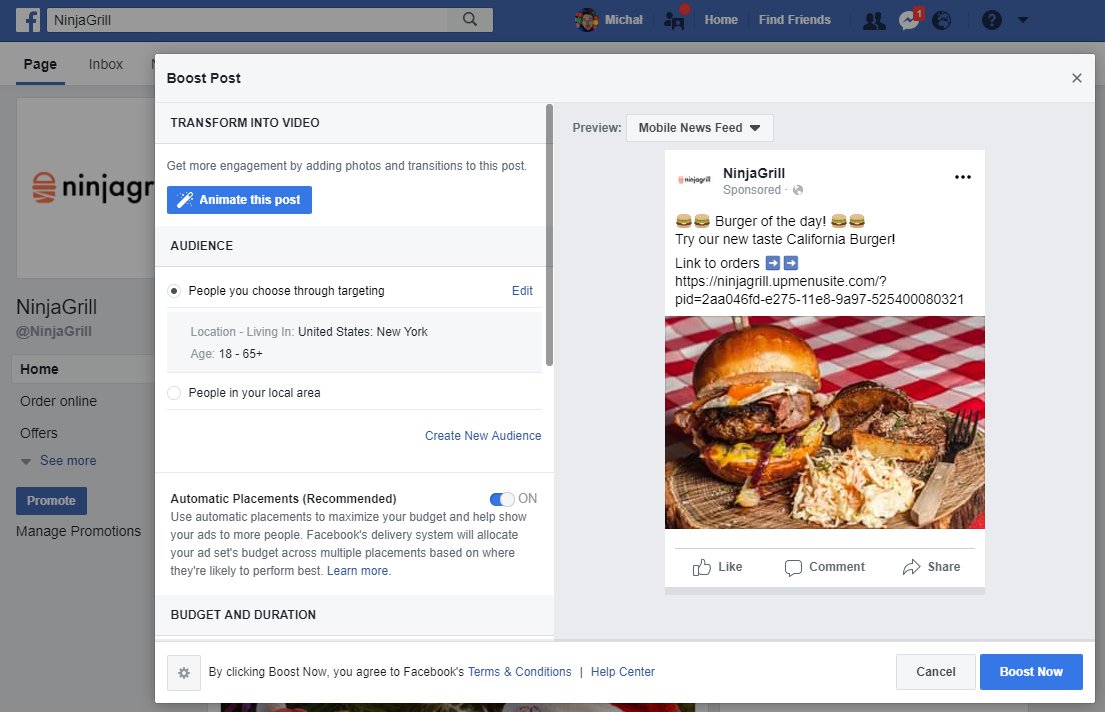Open the notifications globe icon
The height and width of the screenshot is (712, 1105).
tap(942, 20)
